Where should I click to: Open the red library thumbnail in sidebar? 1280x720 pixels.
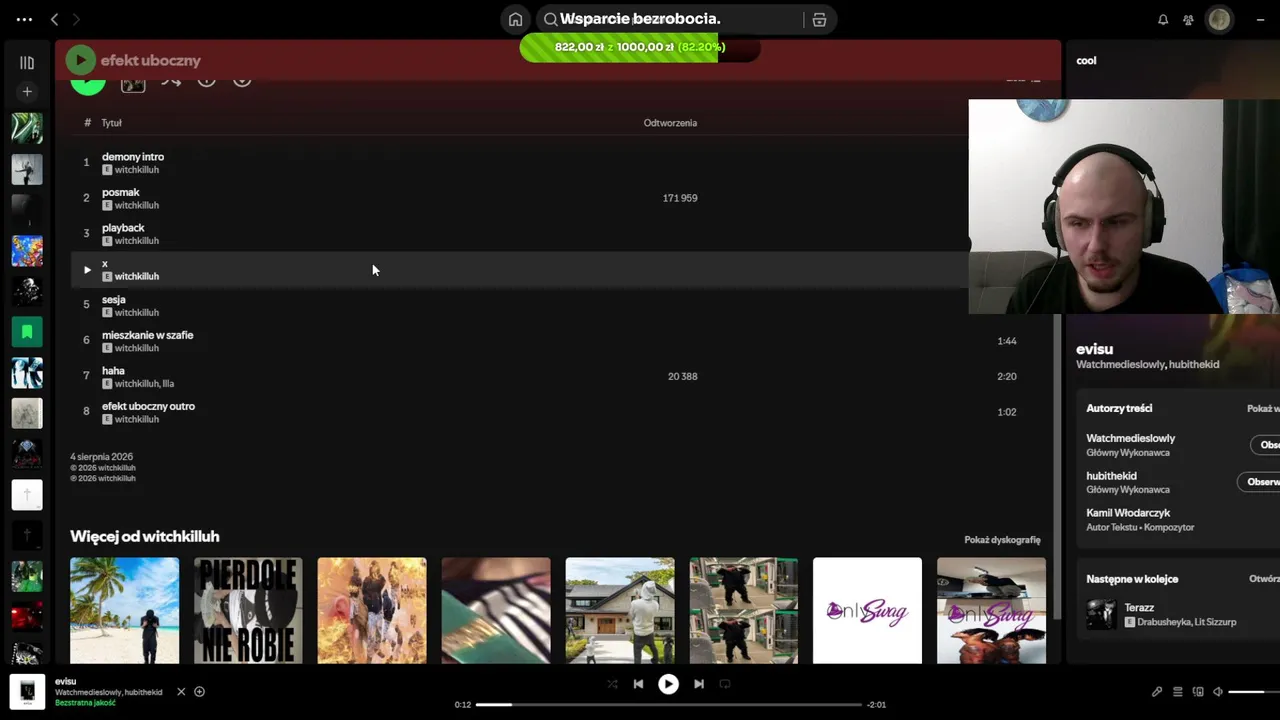pos(27,616)
